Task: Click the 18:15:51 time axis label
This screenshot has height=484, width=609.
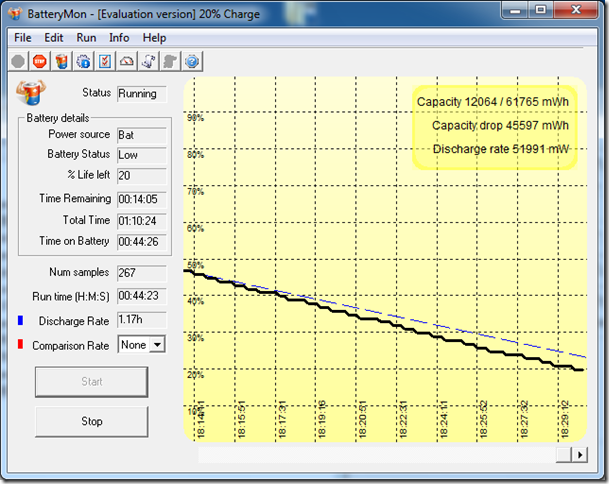Action: (x=241, y=420)
